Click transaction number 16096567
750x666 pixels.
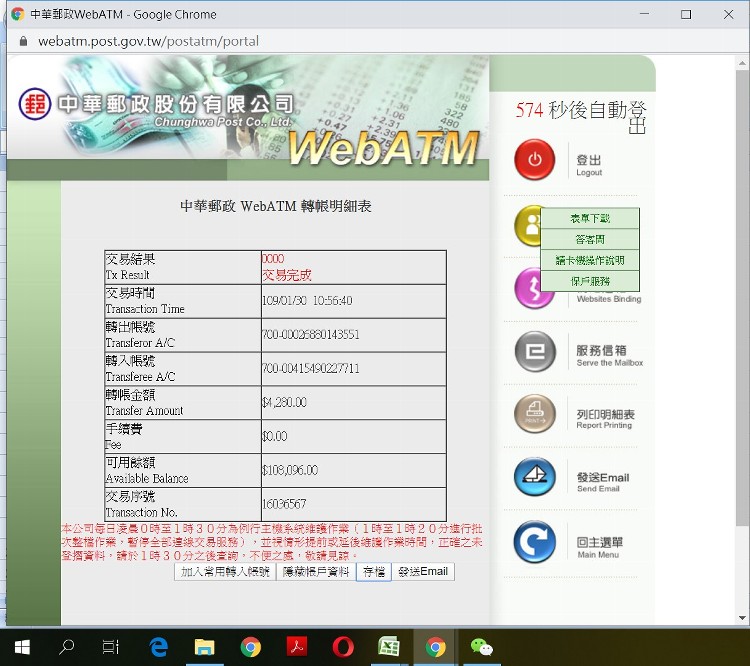coord(284,504)
